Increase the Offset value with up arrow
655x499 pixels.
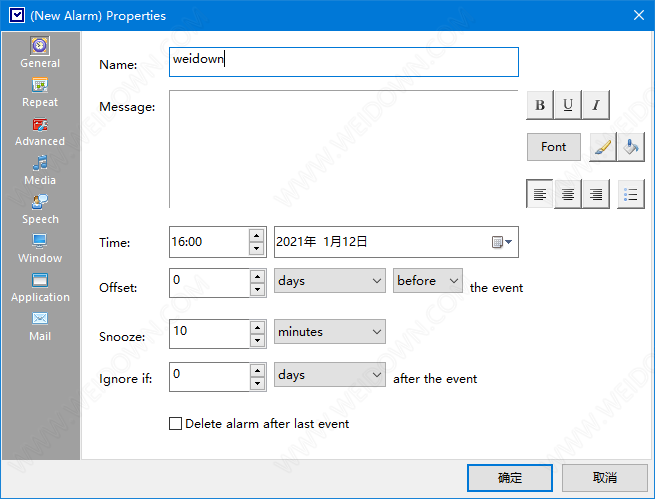click(257, 276)
